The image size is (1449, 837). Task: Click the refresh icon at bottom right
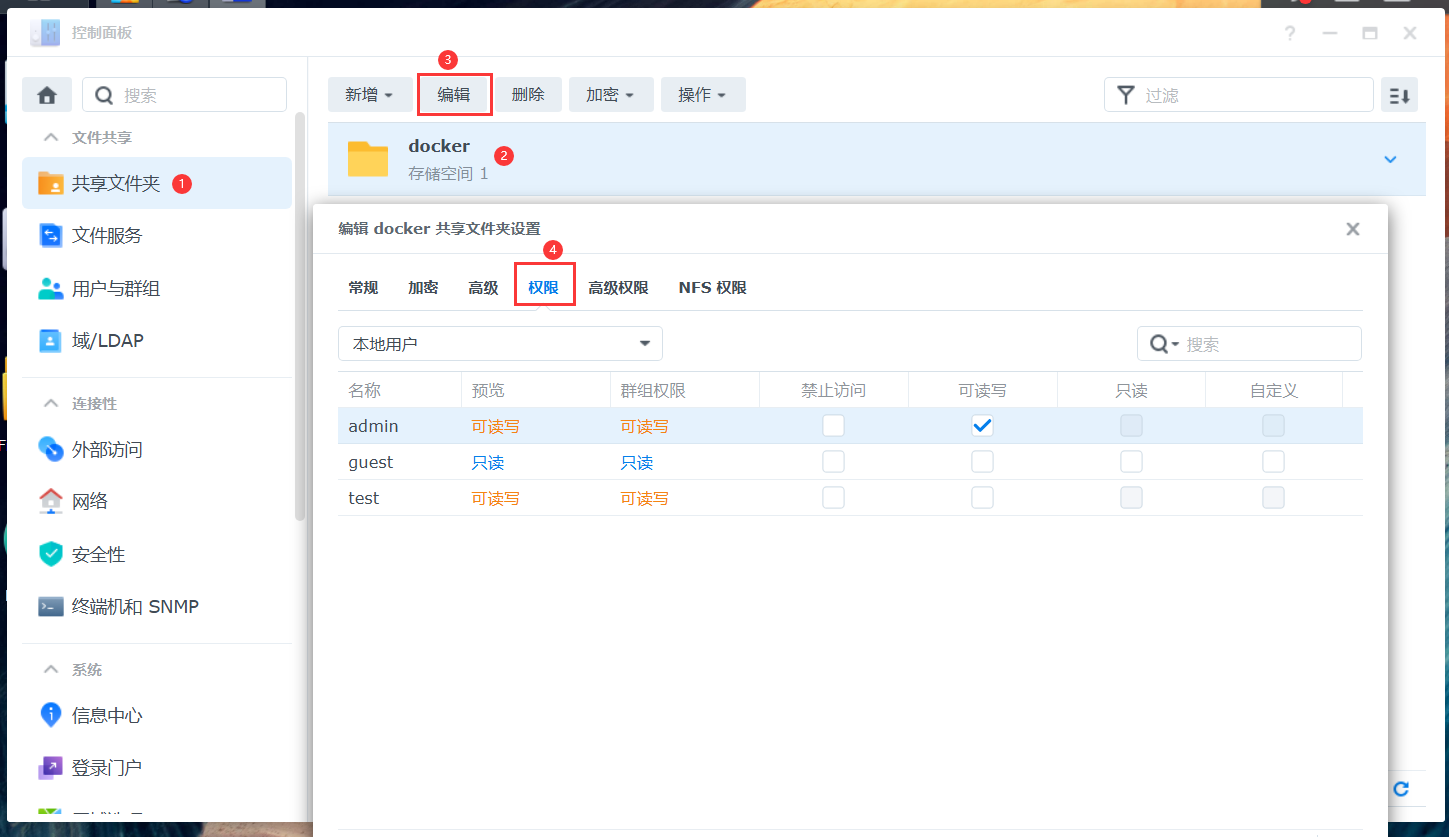click(x=1400, y=789)
